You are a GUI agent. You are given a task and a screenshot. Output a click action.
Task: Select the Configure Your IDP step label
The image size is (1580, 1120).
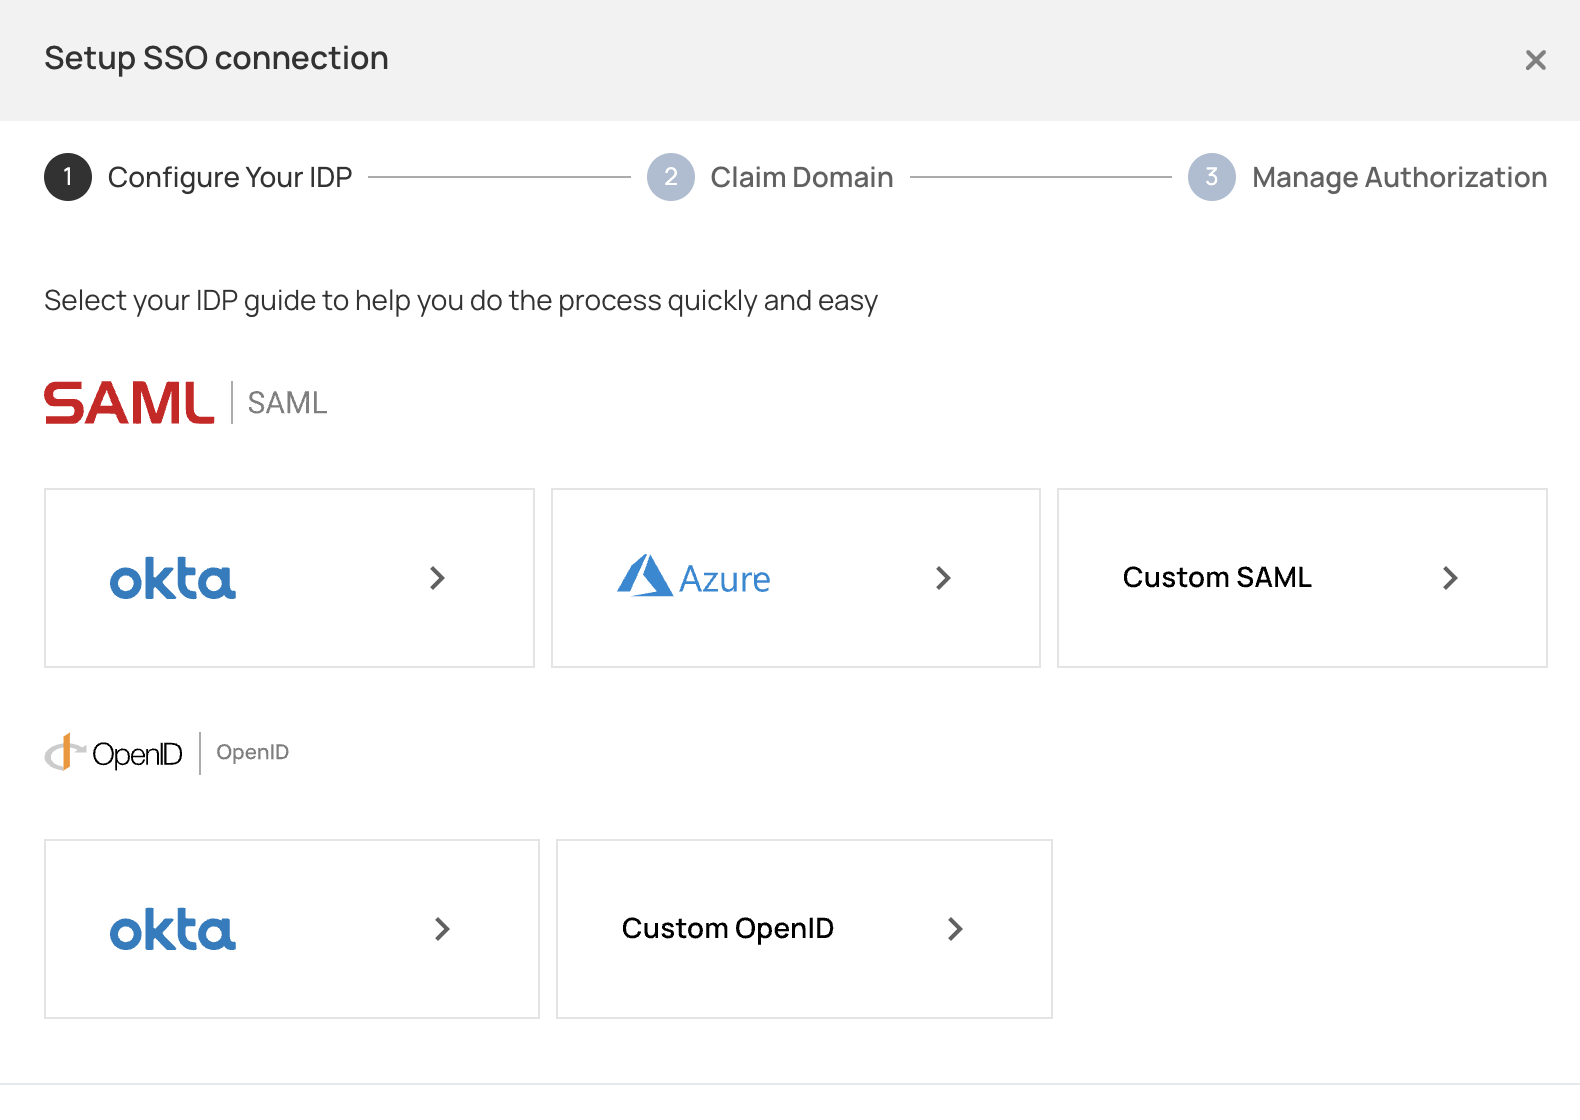(230, 177)
